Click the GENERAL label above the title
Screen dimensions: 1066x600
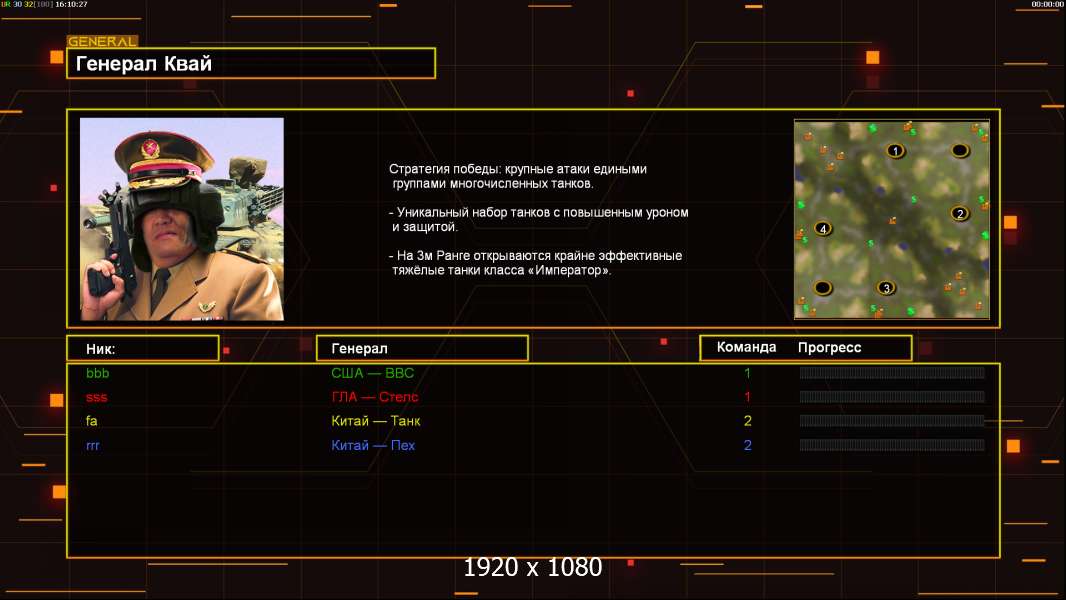102,41
